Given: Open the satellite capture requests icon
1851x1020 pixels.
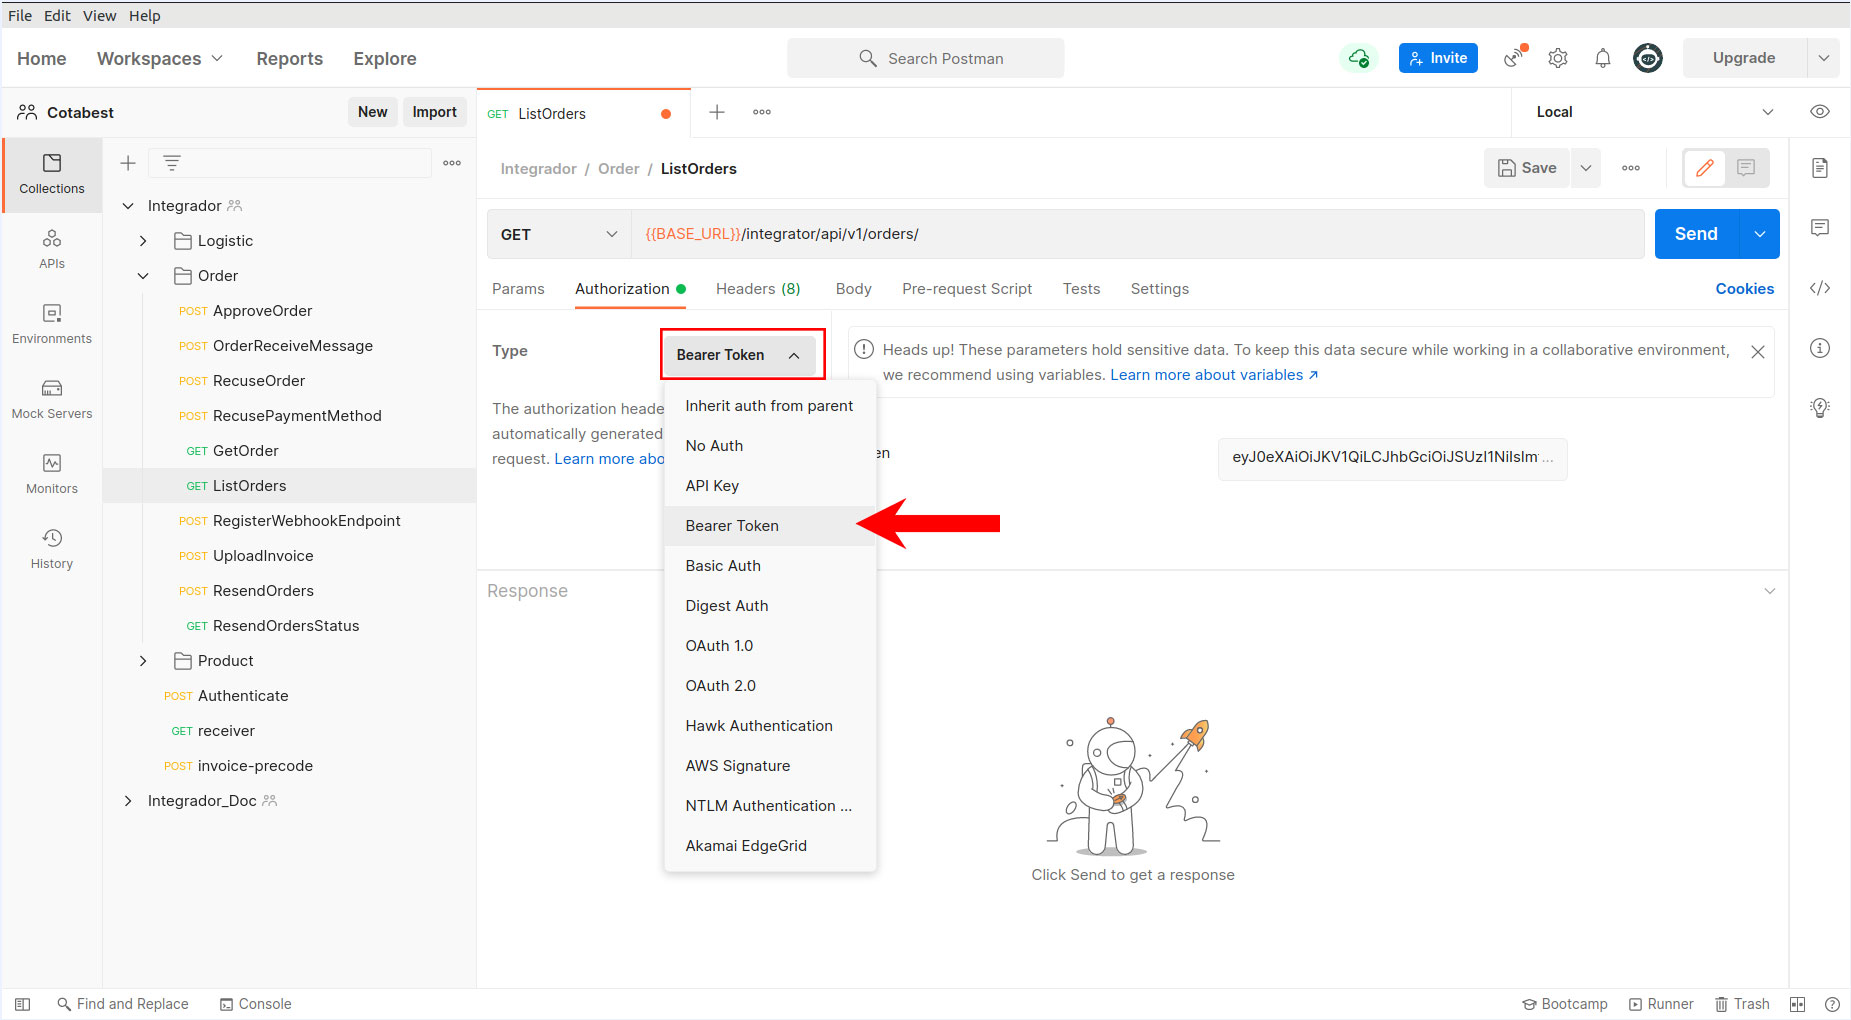Looking at the screenshot, I should (1515, 58).
